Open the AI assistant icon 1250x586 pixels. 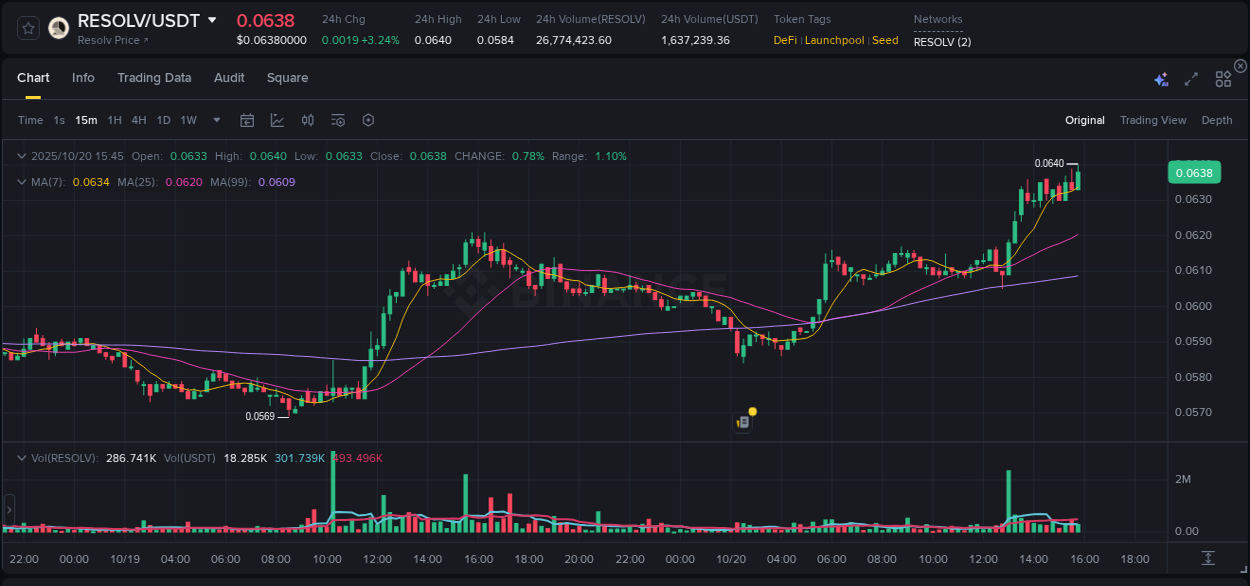click(1161, 78)
